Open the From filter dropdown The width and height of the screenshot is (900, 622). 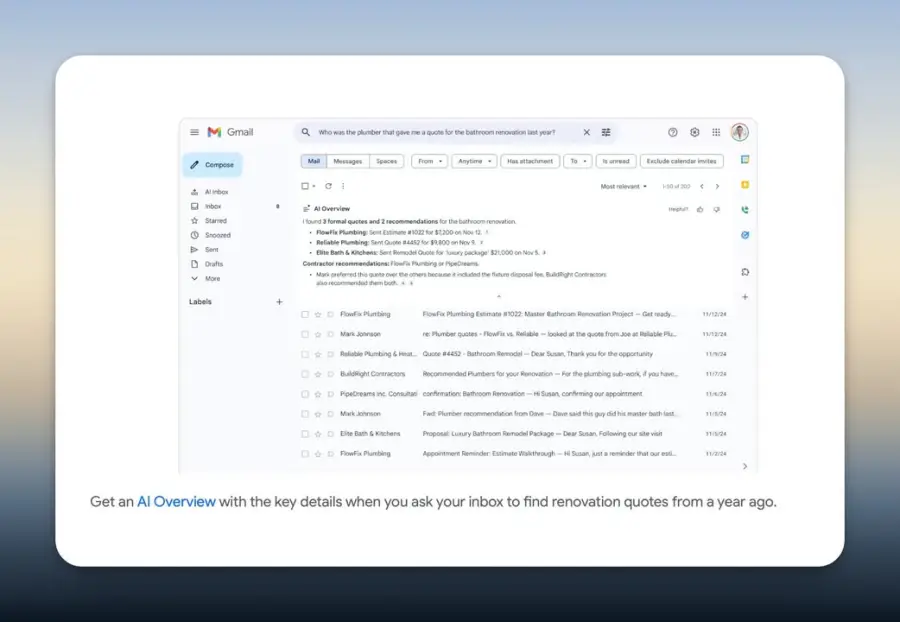click(x=429, y=161)
